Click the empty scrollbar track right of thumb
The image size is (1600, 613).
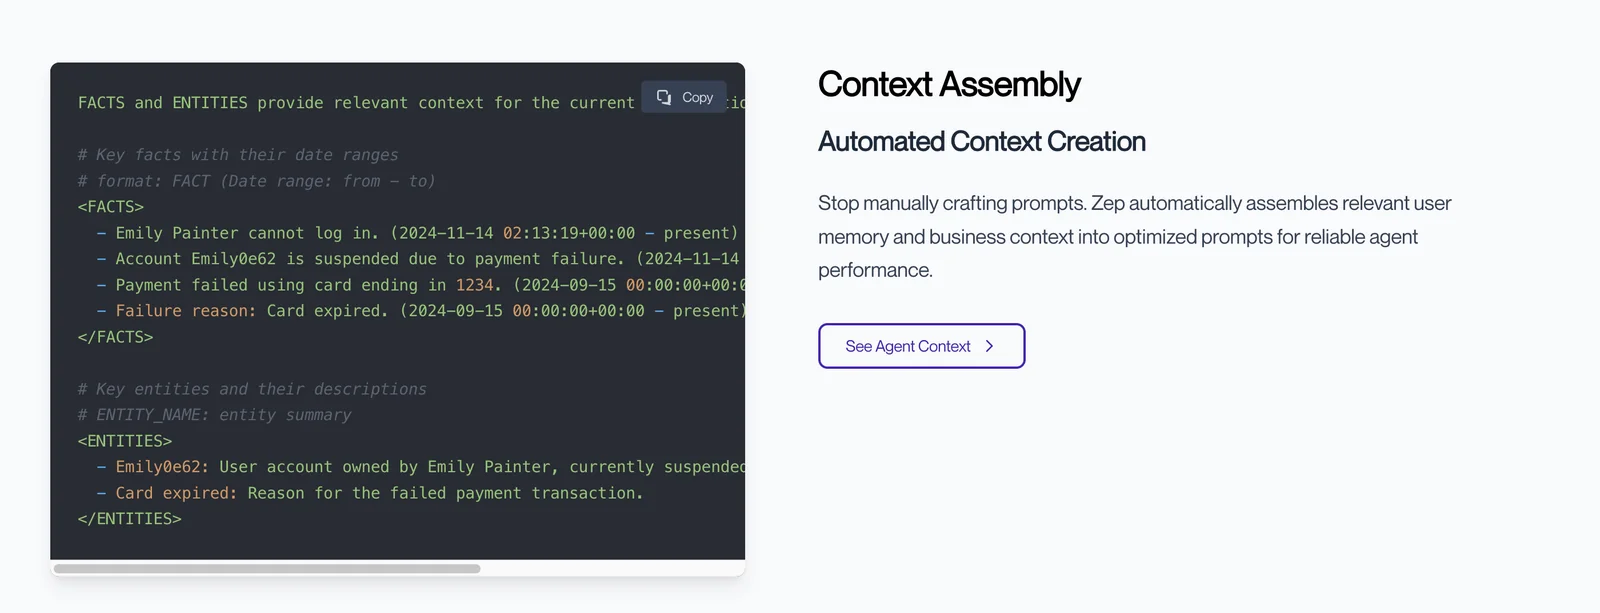coord(610,569)
